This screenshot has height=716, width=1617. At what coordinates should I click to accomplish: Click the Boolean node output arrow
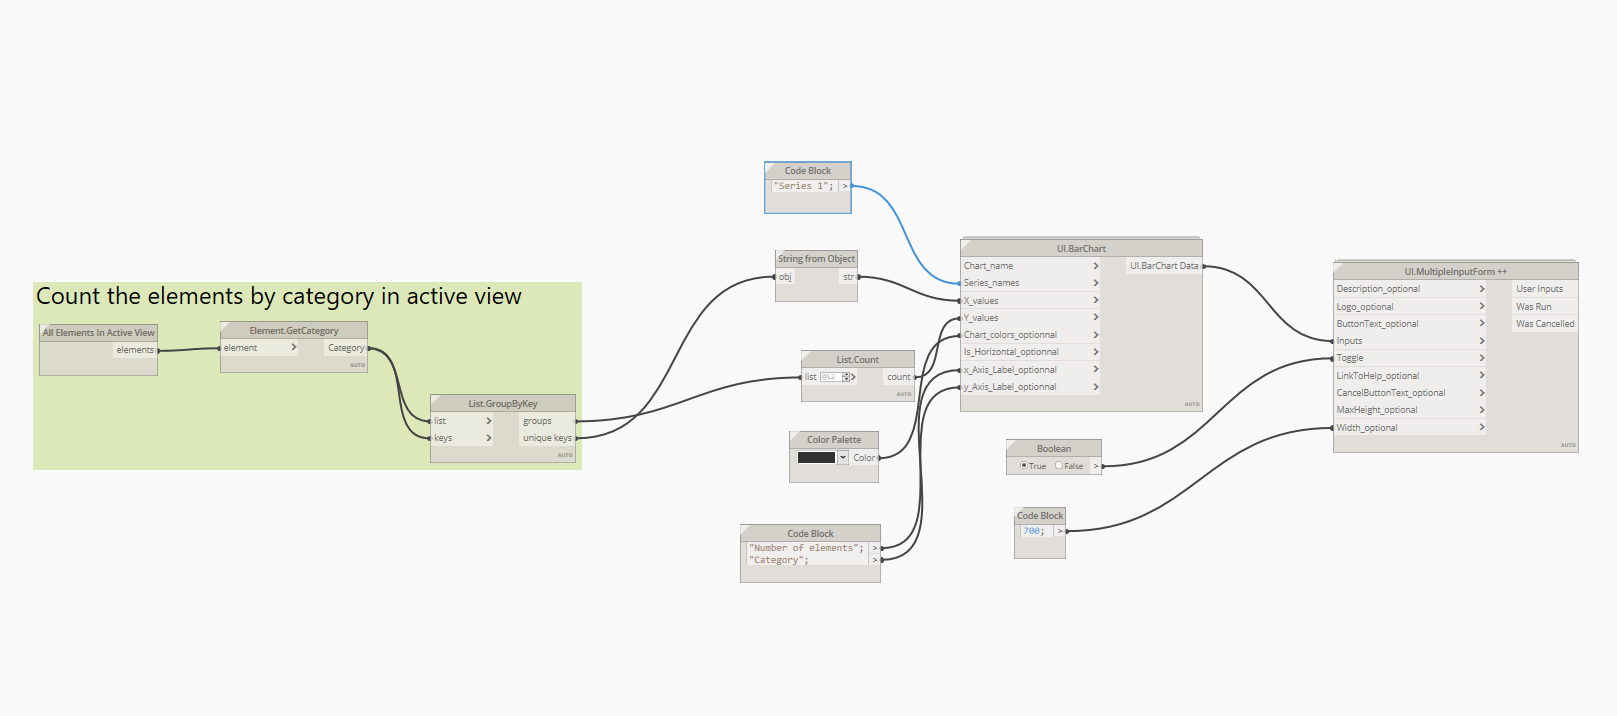(x=1096, y=466)
